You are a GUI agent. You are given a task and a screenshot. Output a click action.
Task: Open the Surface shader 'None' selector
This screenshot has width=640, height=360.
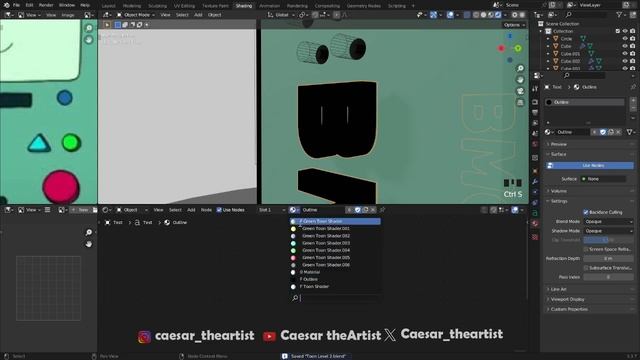coord(603,179)
